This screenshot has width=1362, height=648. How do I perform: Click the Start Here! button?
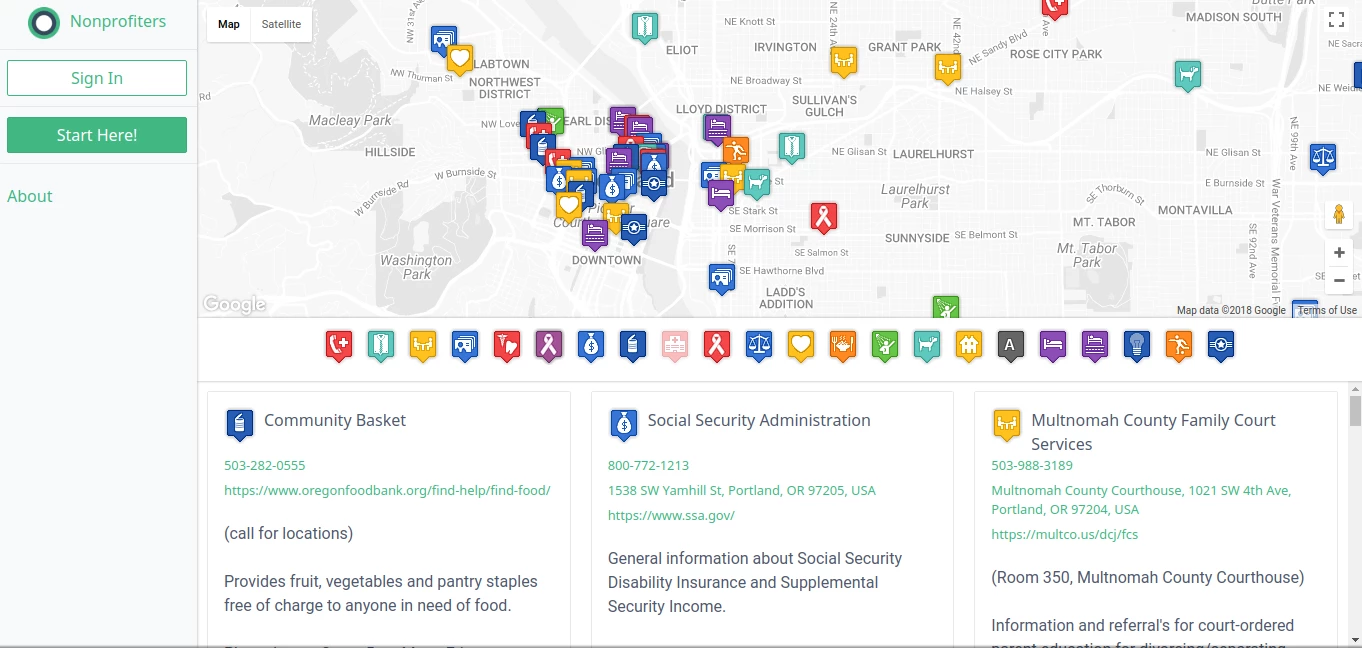97,135
